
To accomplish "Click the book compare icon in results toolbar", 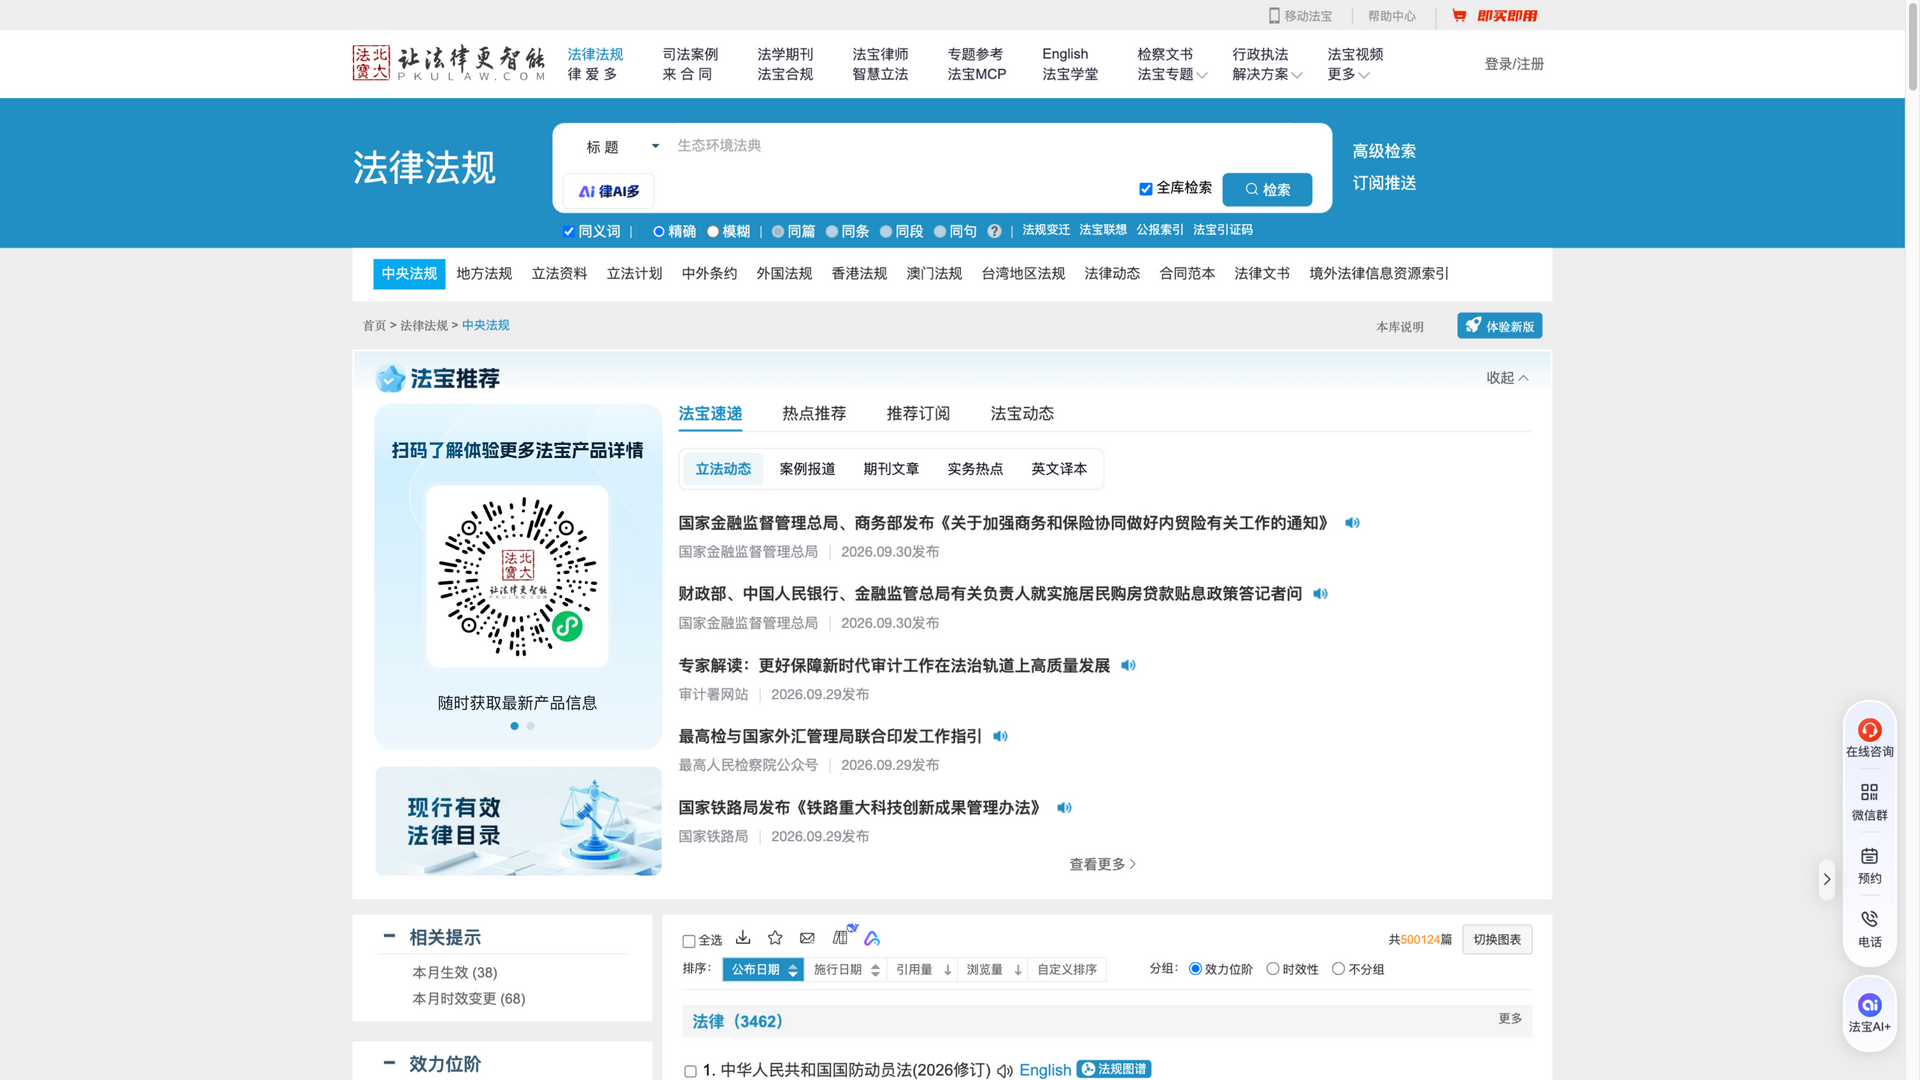I will 841,937.
